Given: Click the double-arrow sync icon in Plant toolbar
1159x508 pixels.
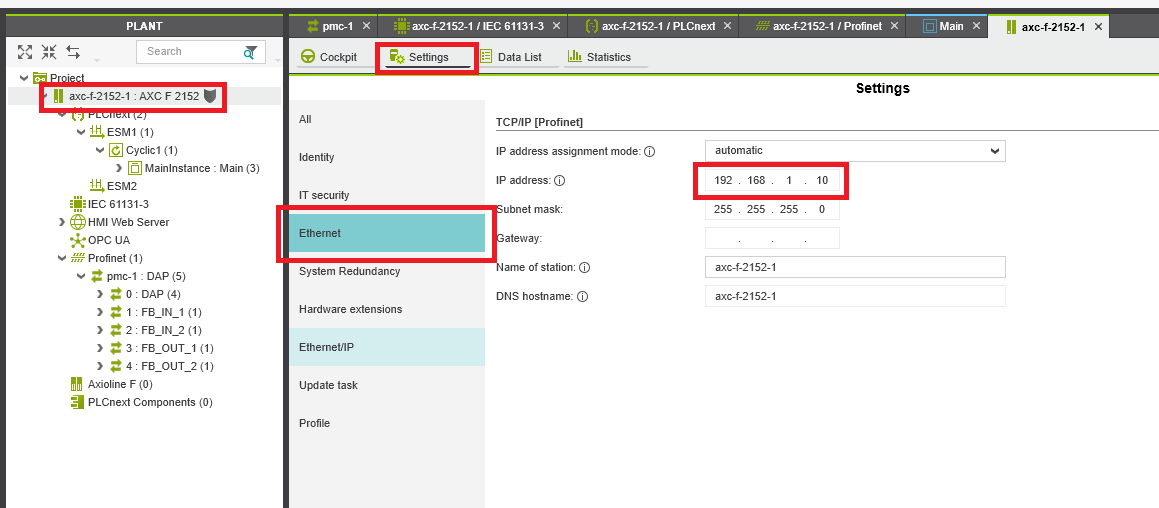Looking at the screenshot, I should pyautogui.click(x=73, y=52).
